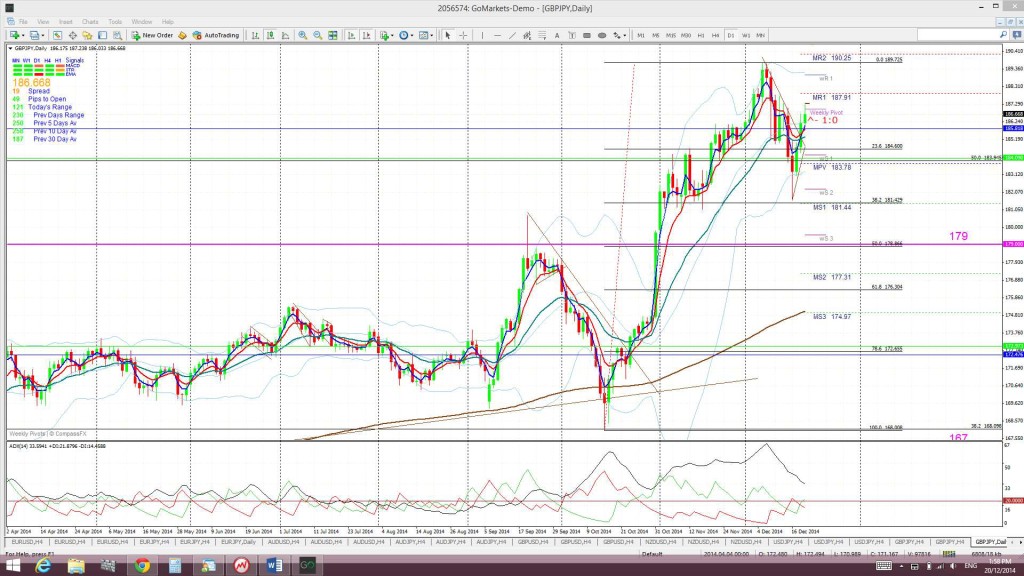Open the File menu

click(x=23, y=22)
